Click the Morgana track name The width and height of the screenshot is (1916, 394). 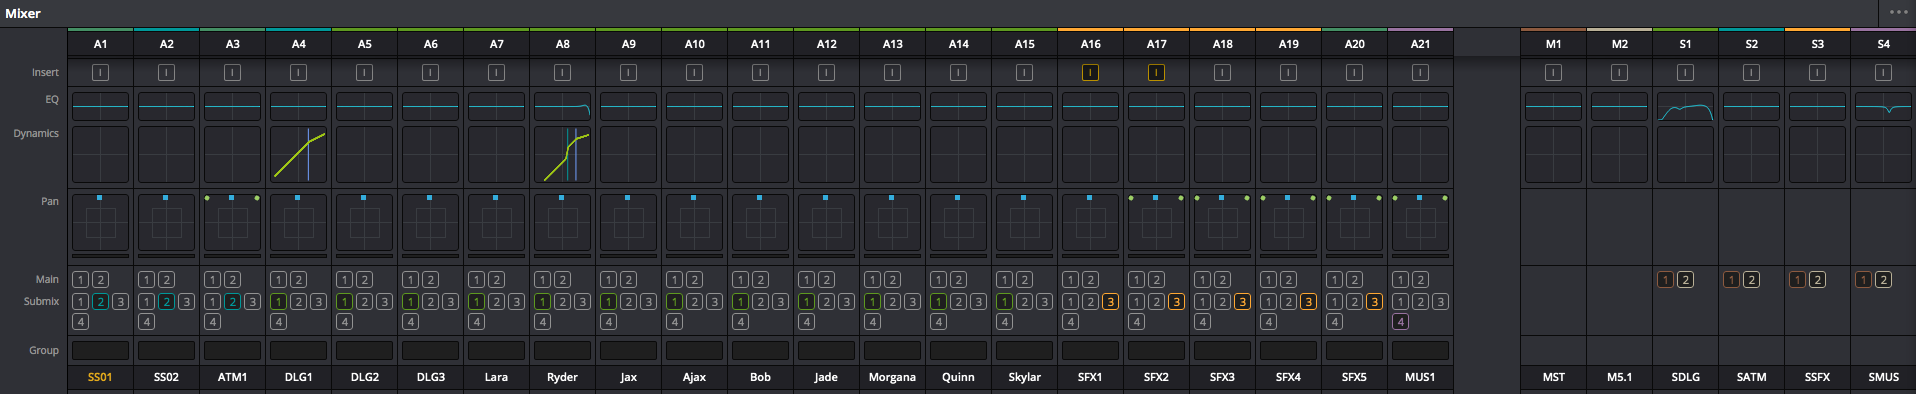[892, 377]
